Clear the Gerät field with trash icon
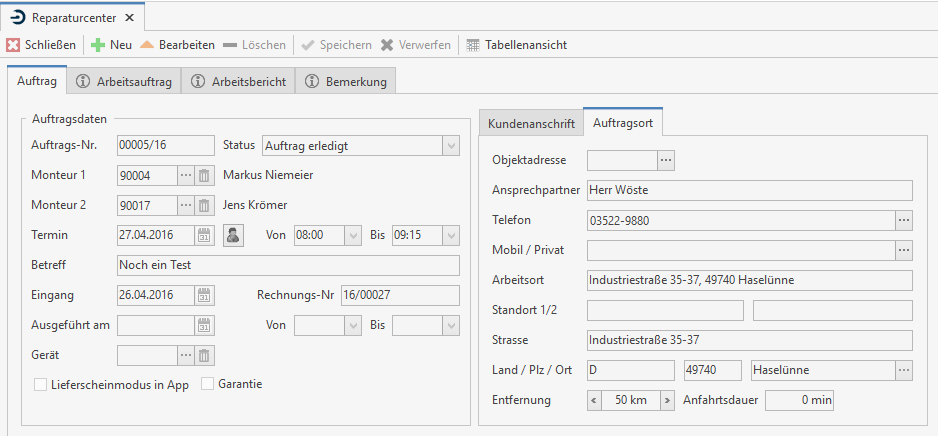 pyautogui.click(x=204, y=355)
